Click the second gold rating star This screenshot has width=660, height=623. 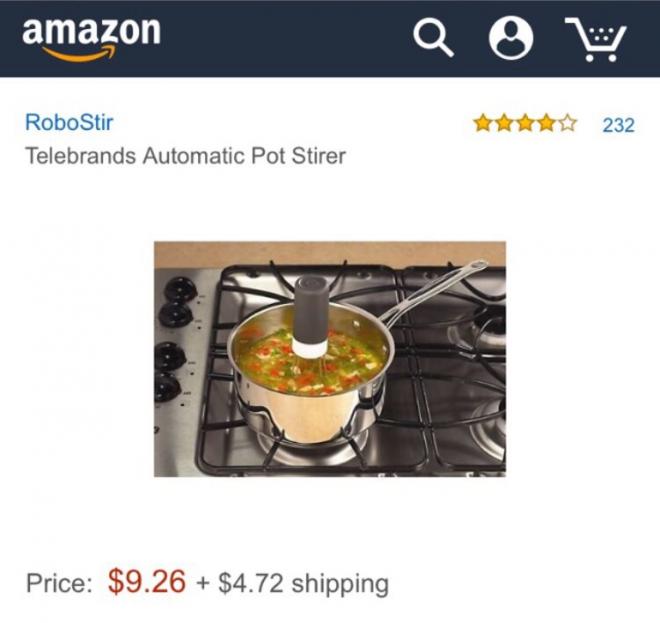tap(504, 124)
